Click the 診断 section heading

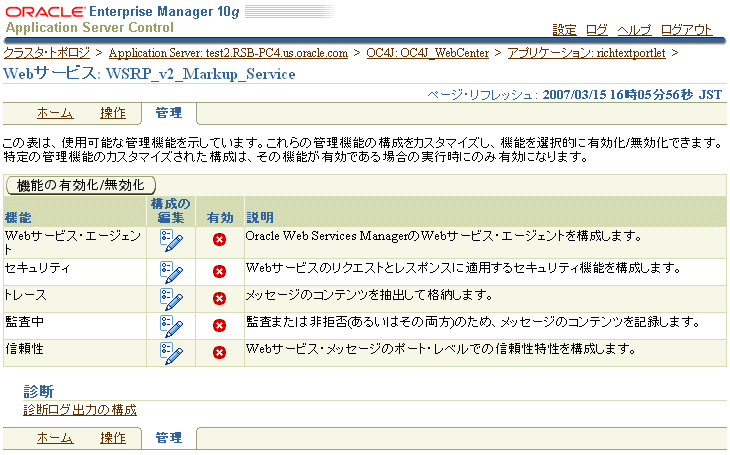coord(39,392)
